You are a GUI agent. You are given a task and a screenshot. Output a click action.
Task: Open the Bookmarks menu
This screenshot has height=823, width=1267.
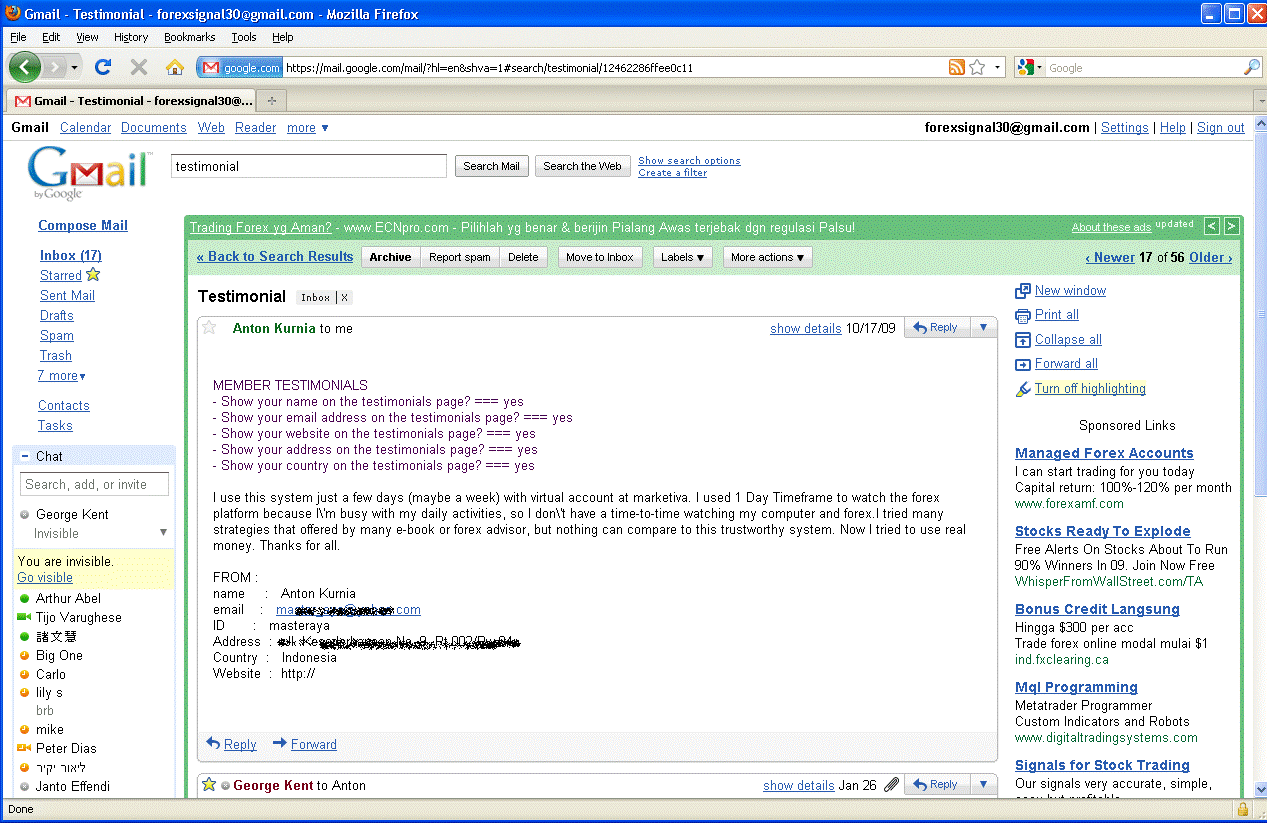[x=190, y=37]
